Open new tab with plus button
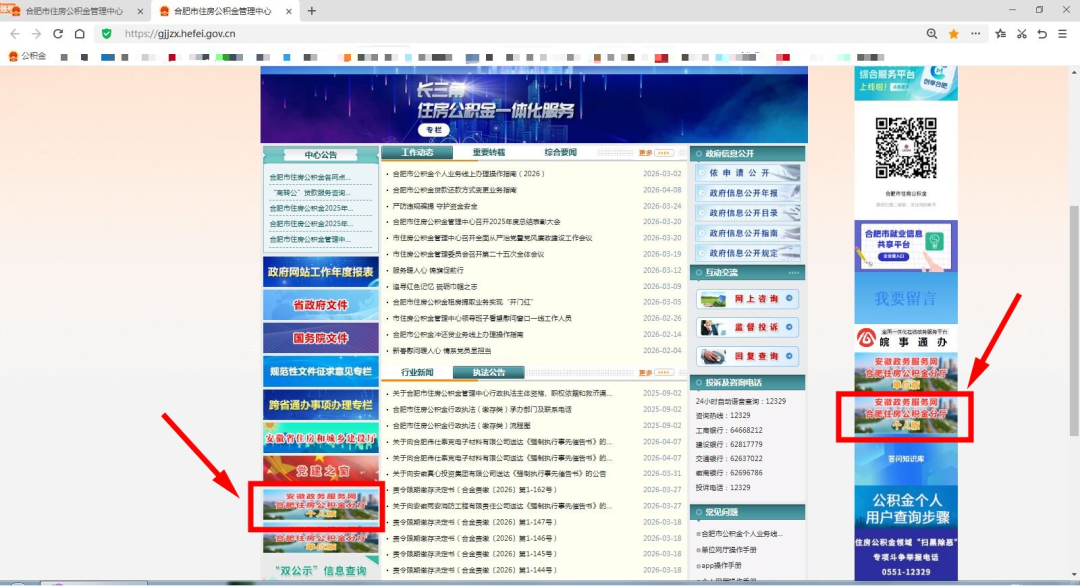The image size is (1080, 586). click(312, 11)
